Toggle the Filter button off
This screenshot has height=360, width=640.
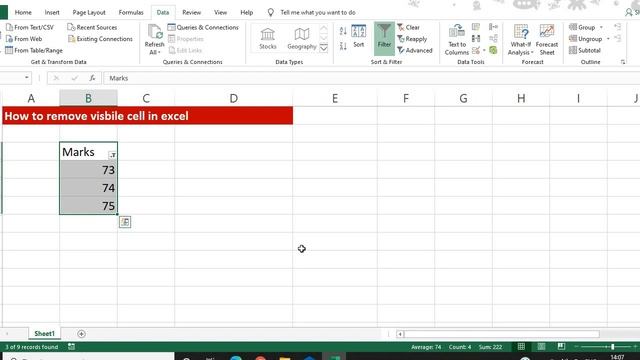coord(384,38)
